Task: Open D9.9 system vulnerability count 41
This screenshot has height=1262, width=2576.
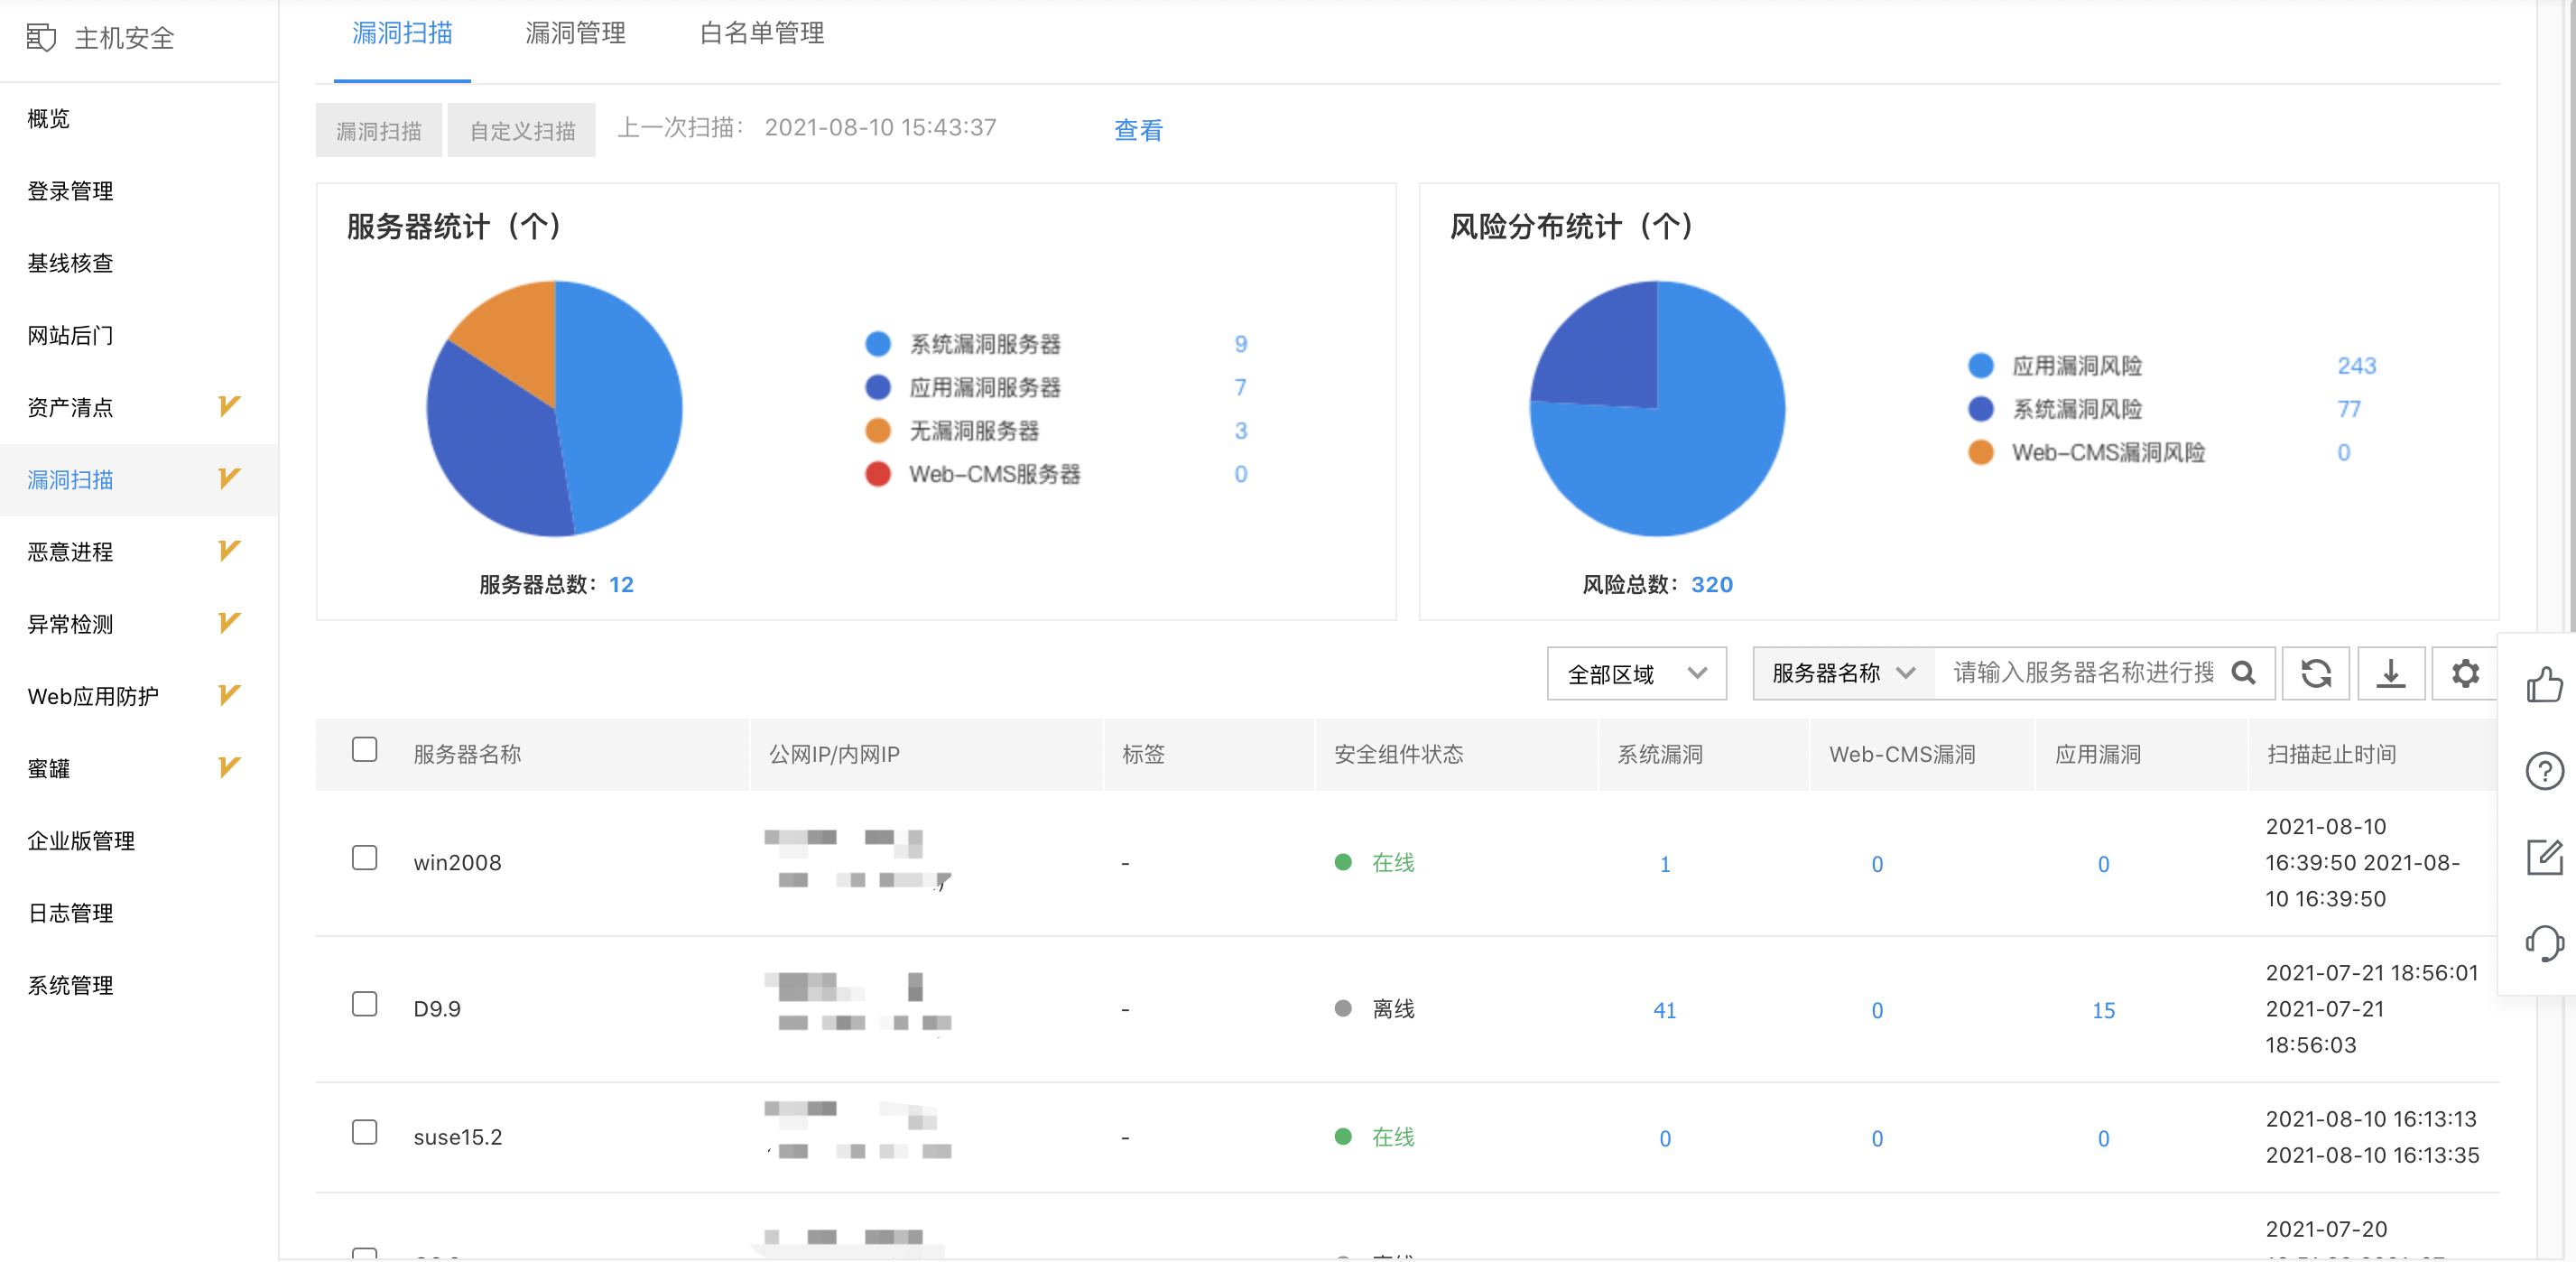Action: (x=1665, y=1010)
